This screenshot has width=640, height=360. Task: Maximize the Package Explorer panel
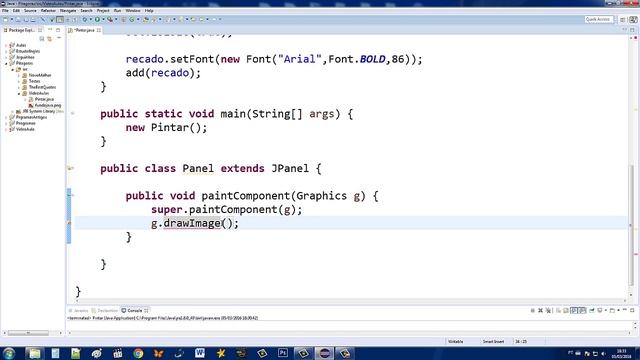click(x=58, y=30)
